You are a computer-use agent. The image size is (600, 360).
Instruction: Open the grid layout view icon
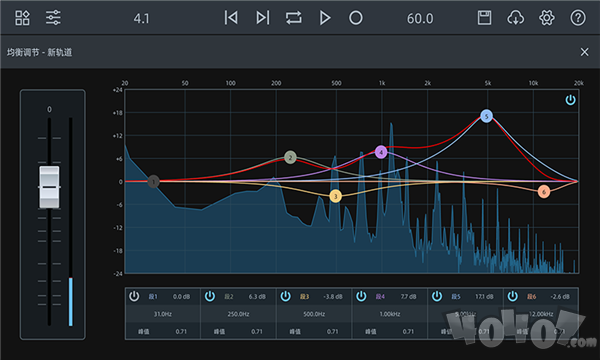[22, 18]
